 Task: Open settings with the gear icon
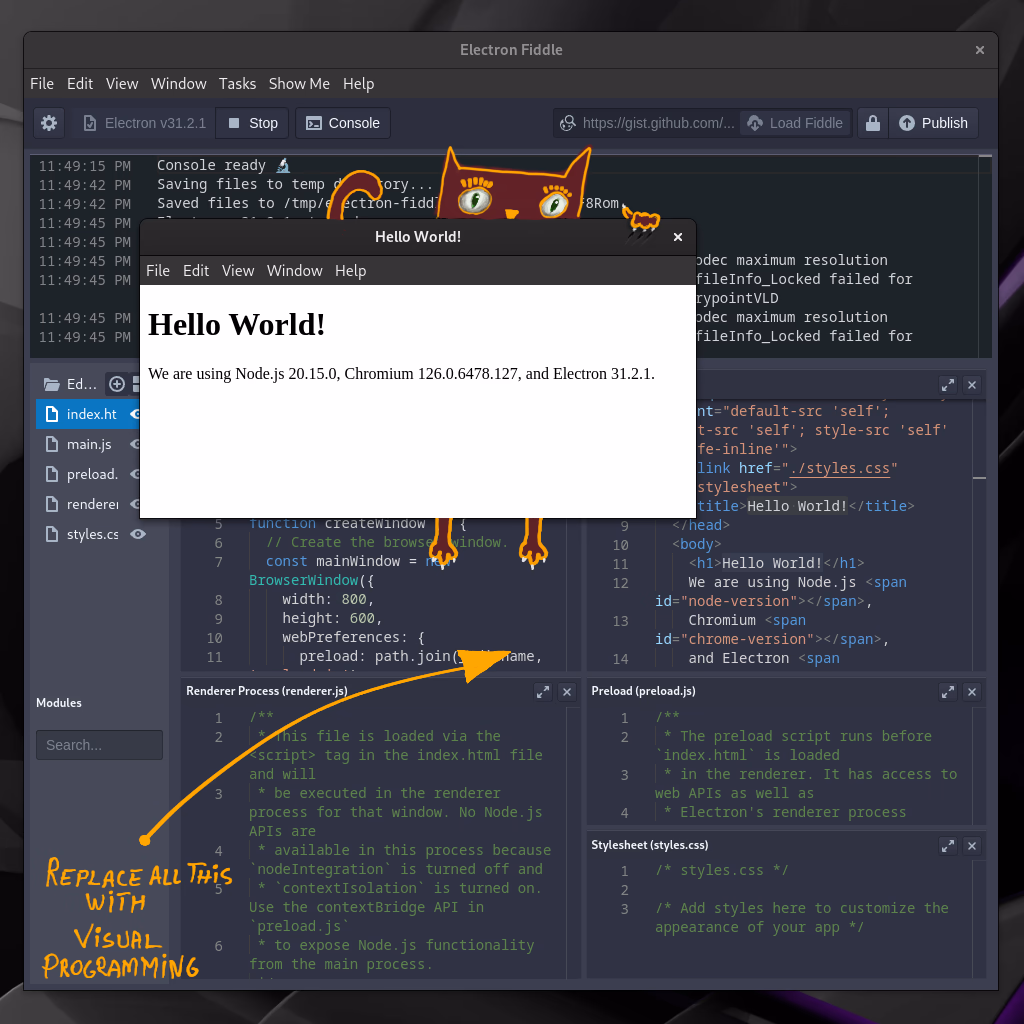[x=49, y=123]
